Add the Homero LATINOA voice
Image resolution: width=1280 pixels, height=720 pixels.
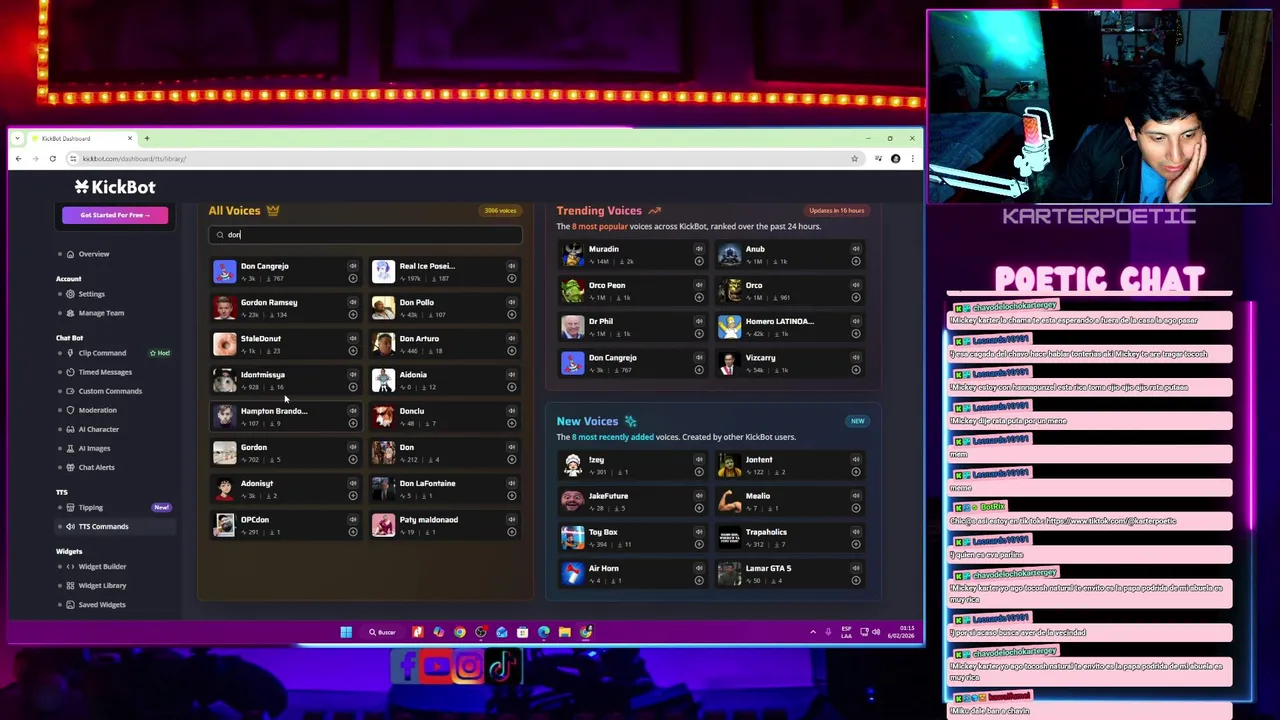tap(855, 333)
